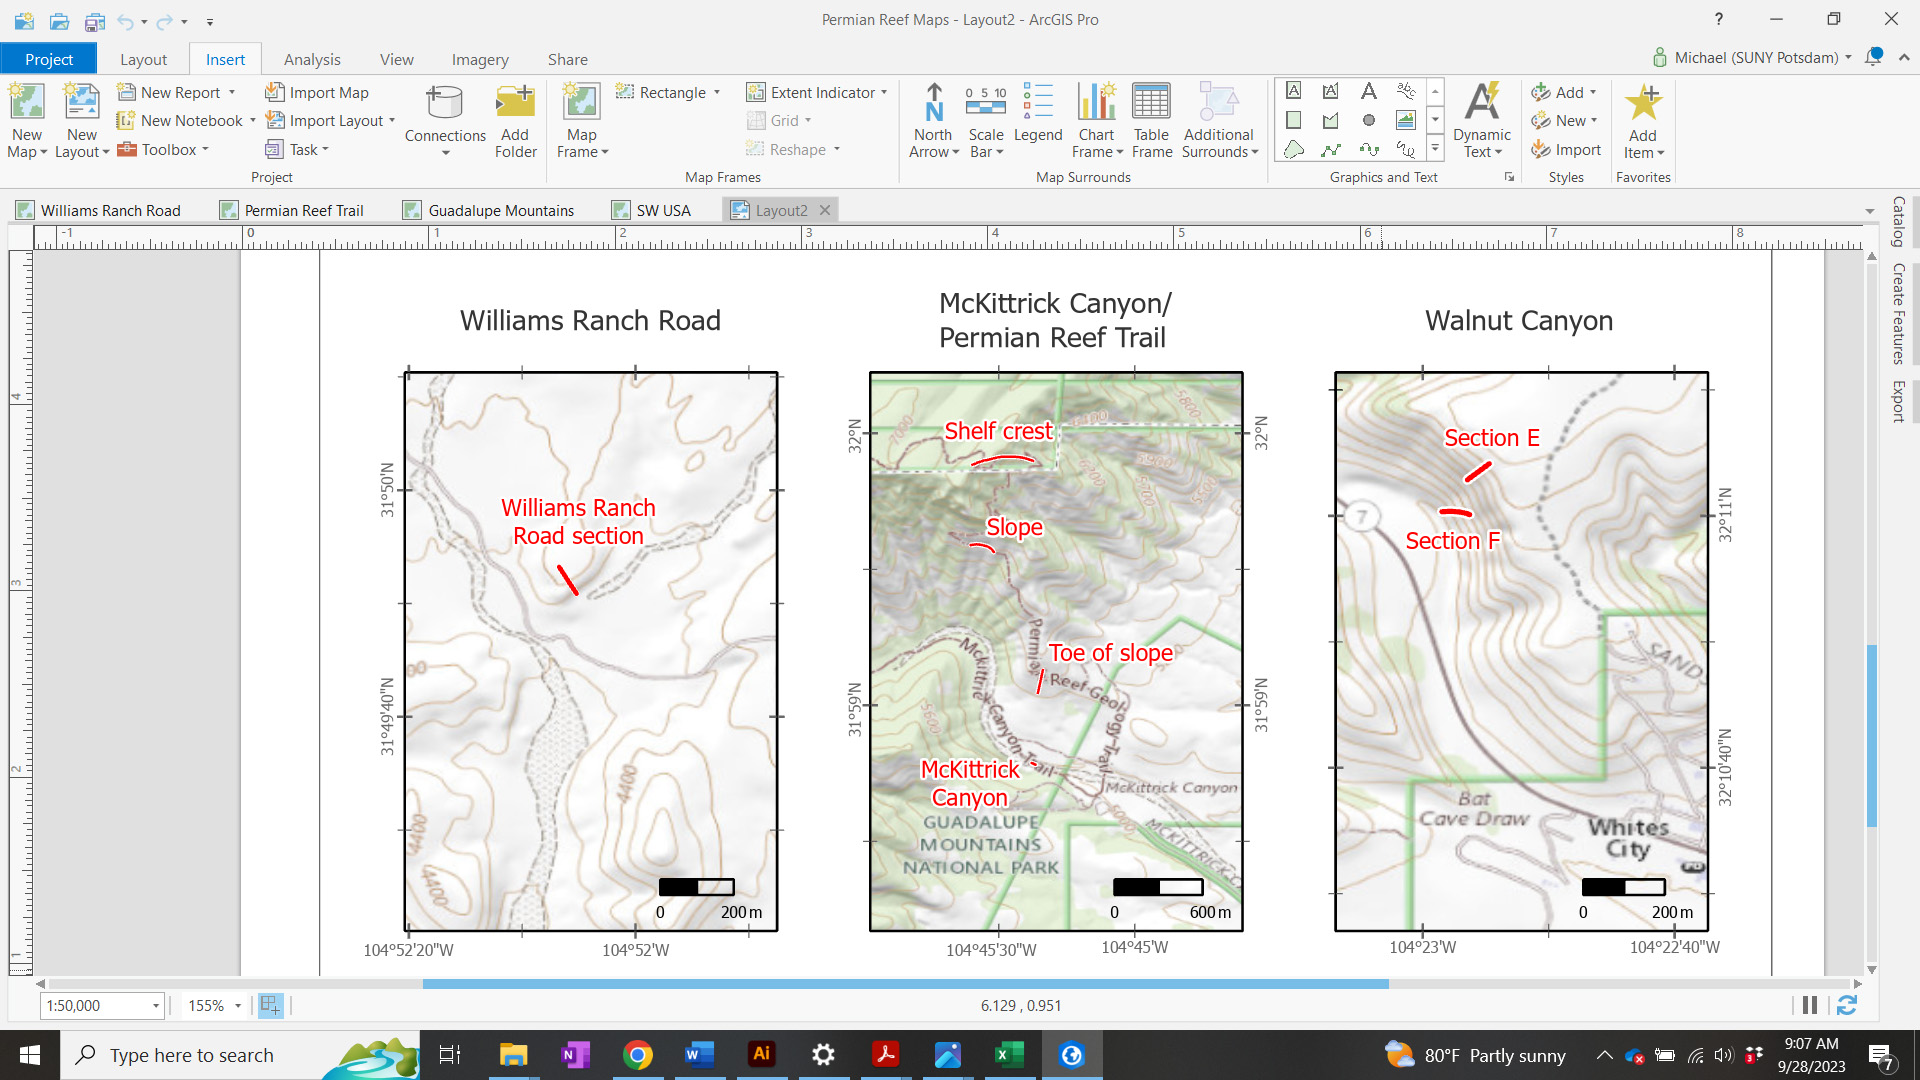Insert a Legend
The width and height of the screenshot is (1920, 1080).
(x=1038, y=120)
